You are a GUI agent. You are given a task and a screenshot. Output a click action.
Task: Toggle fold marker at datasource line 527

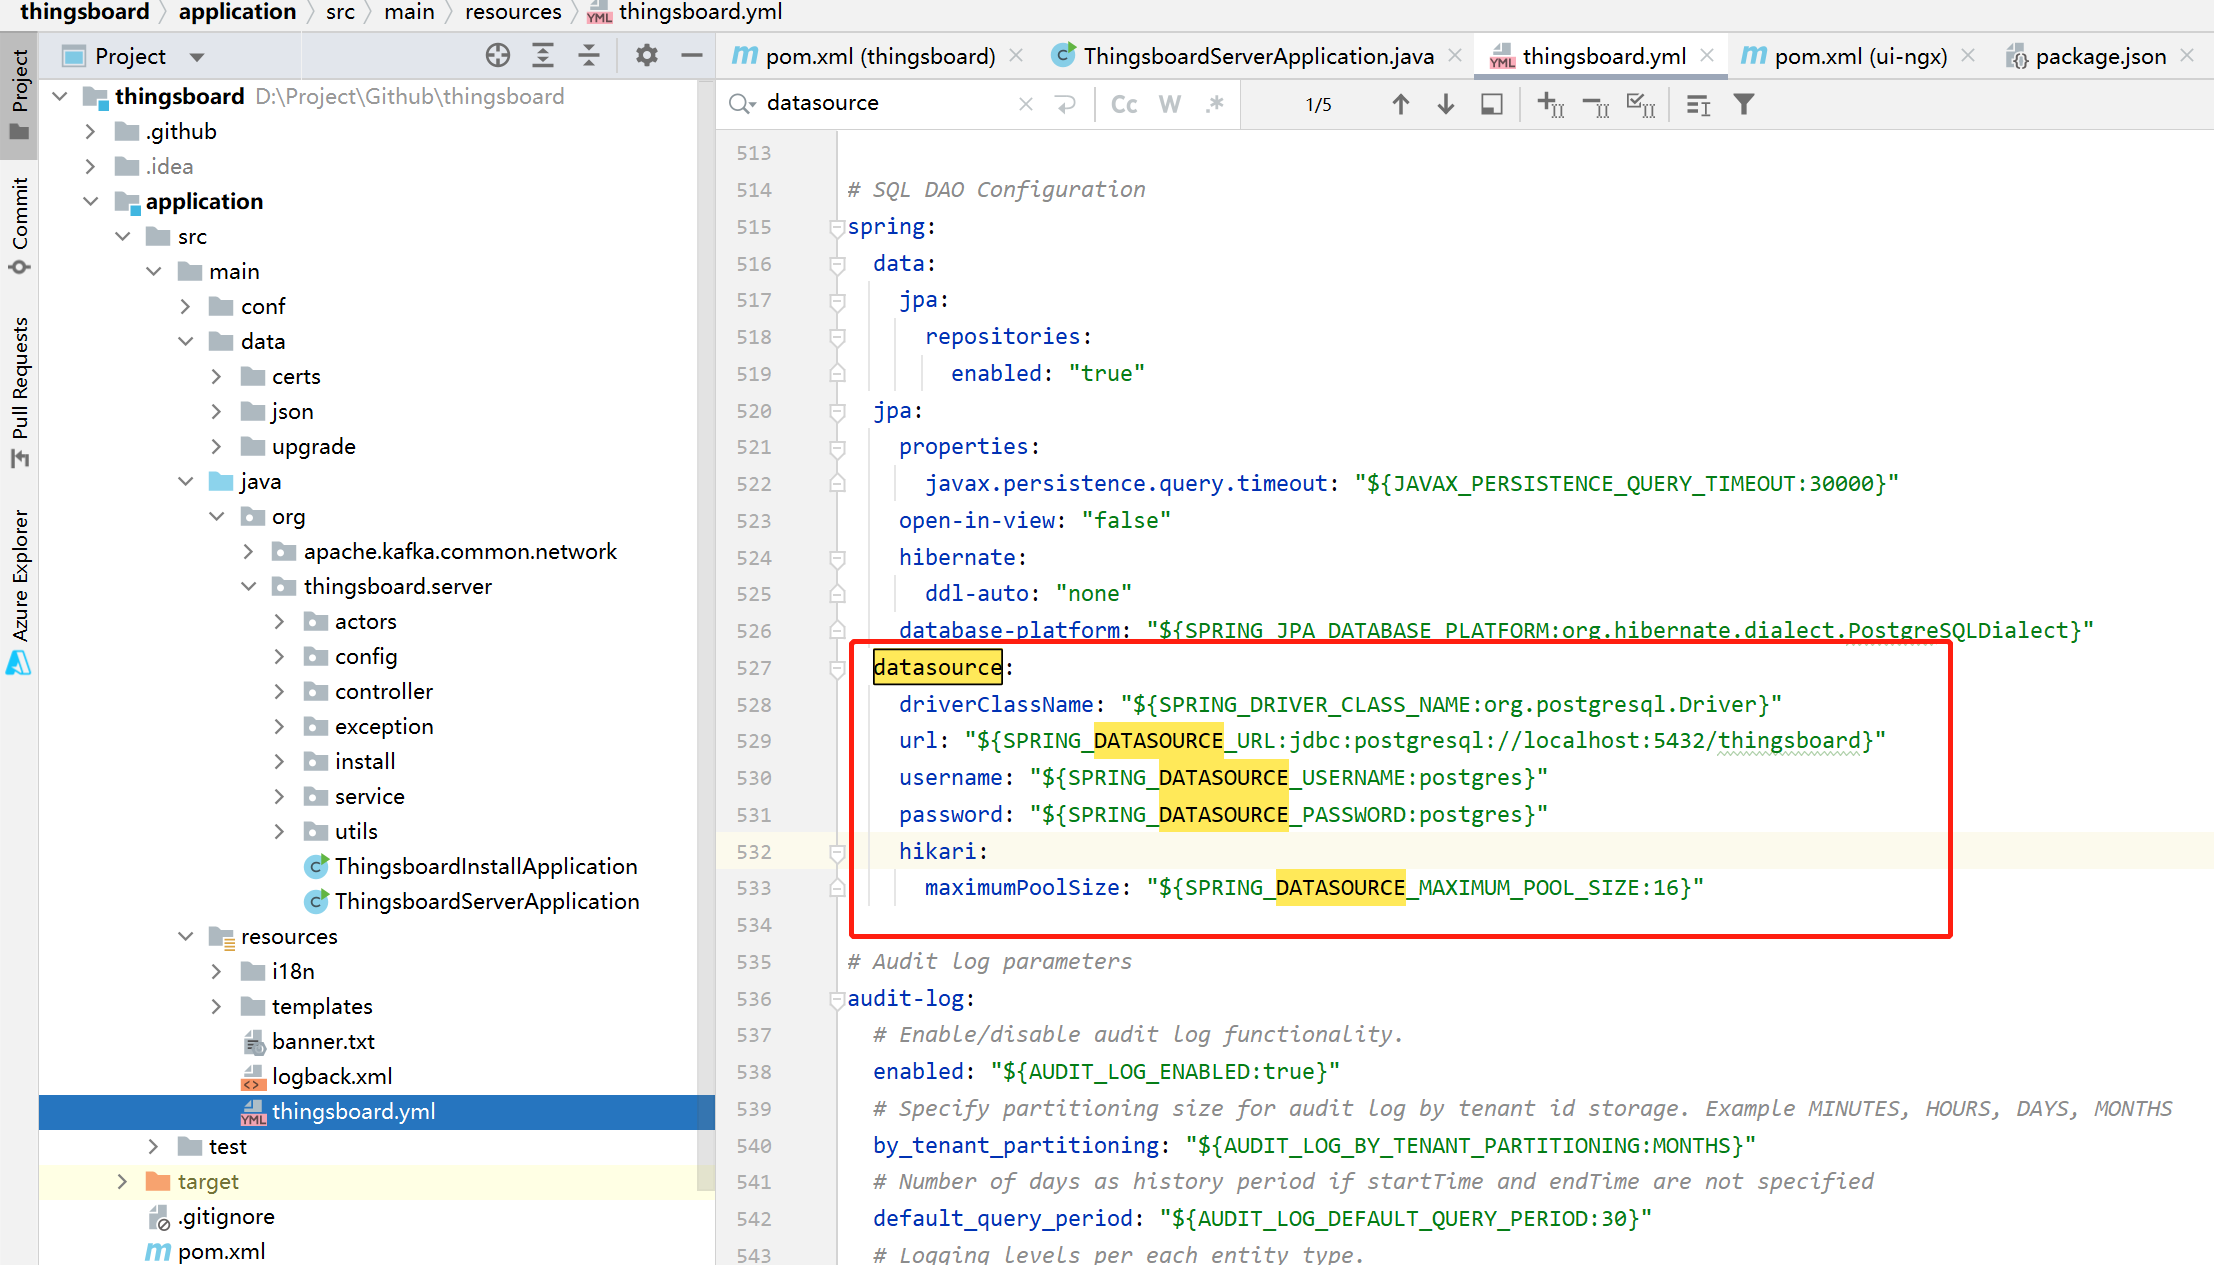click(837, 669)
